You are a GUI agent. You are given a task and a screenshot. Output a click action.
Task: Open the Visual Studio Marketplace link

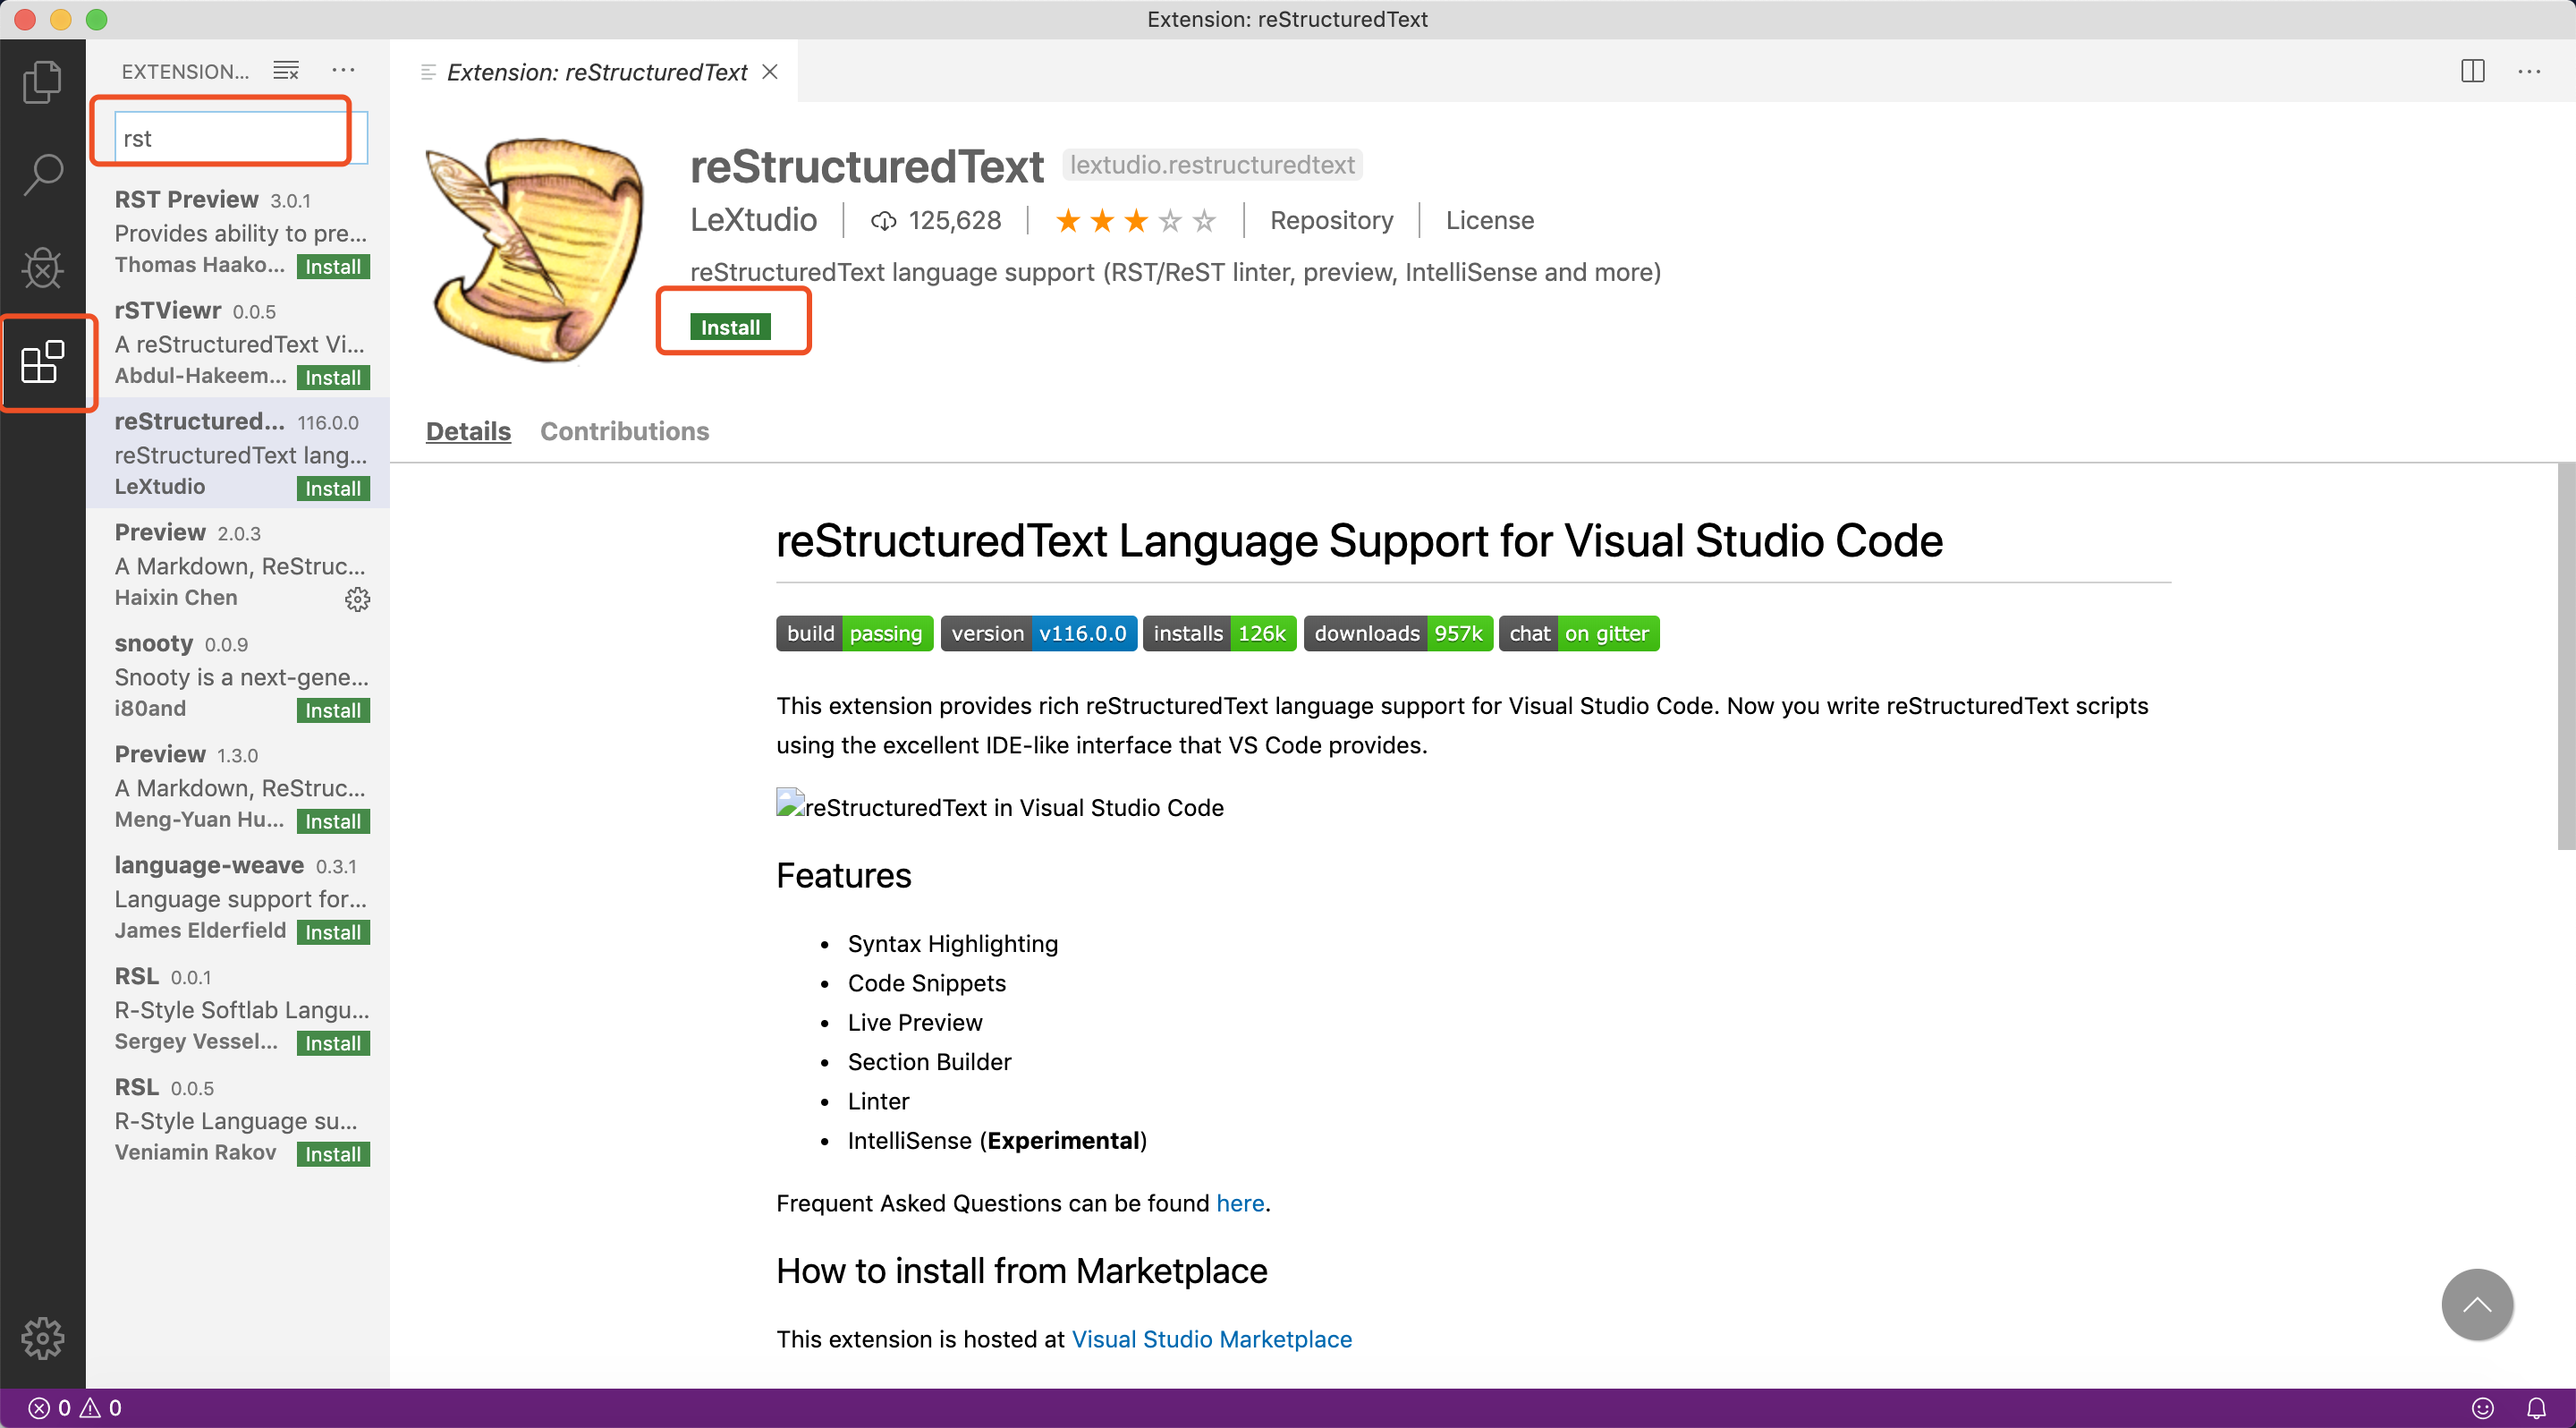coord(1211,1339)
